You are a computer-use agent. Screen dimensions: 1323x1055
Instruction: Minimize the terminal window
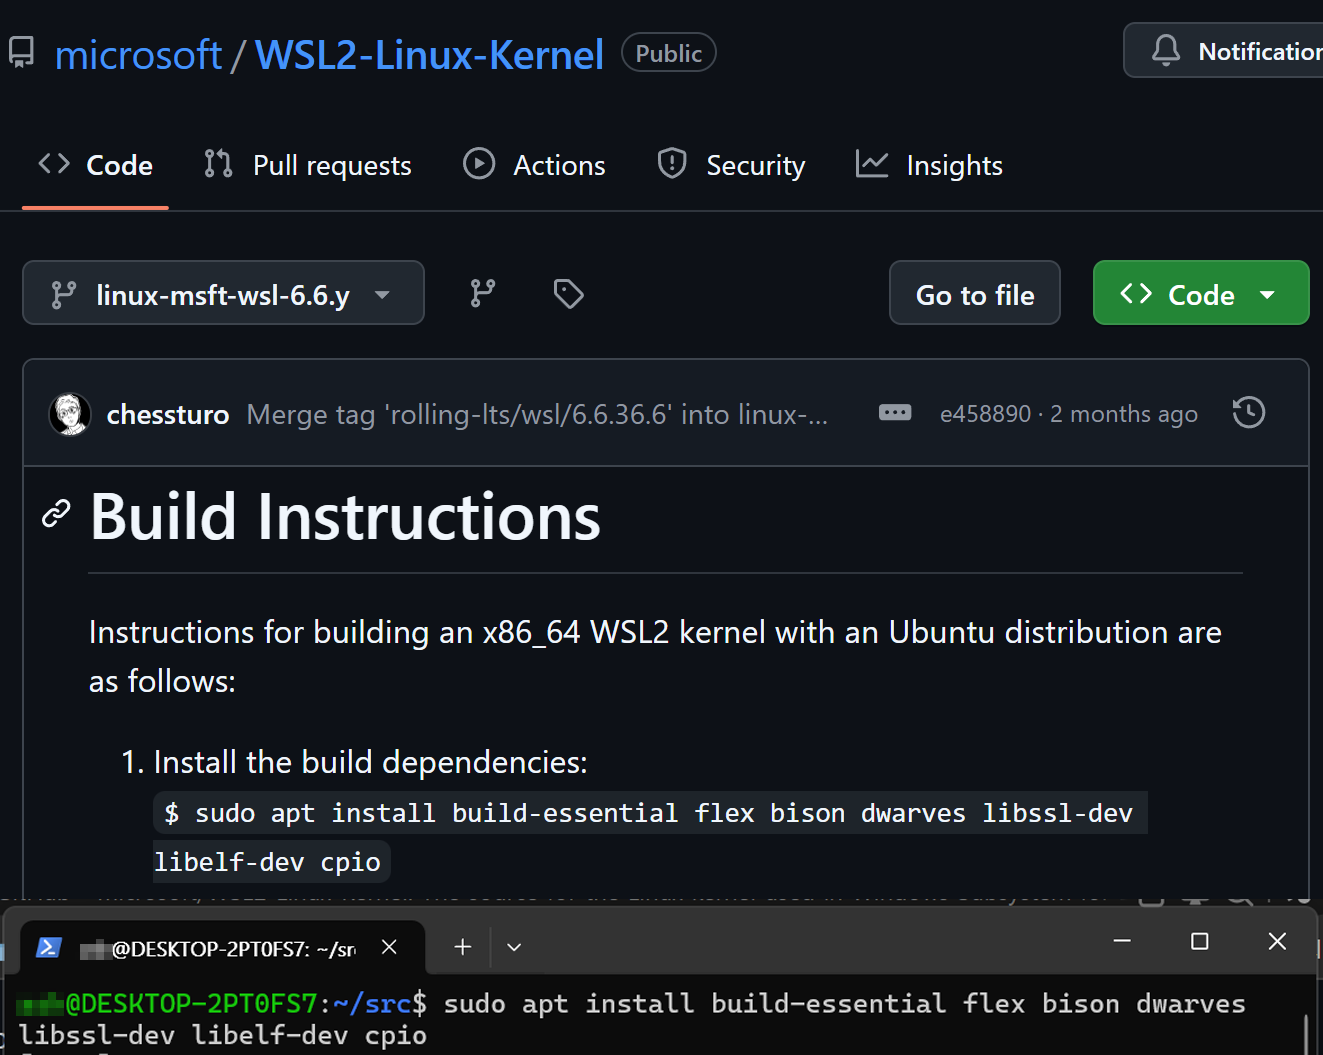[x=1122, y=941]
